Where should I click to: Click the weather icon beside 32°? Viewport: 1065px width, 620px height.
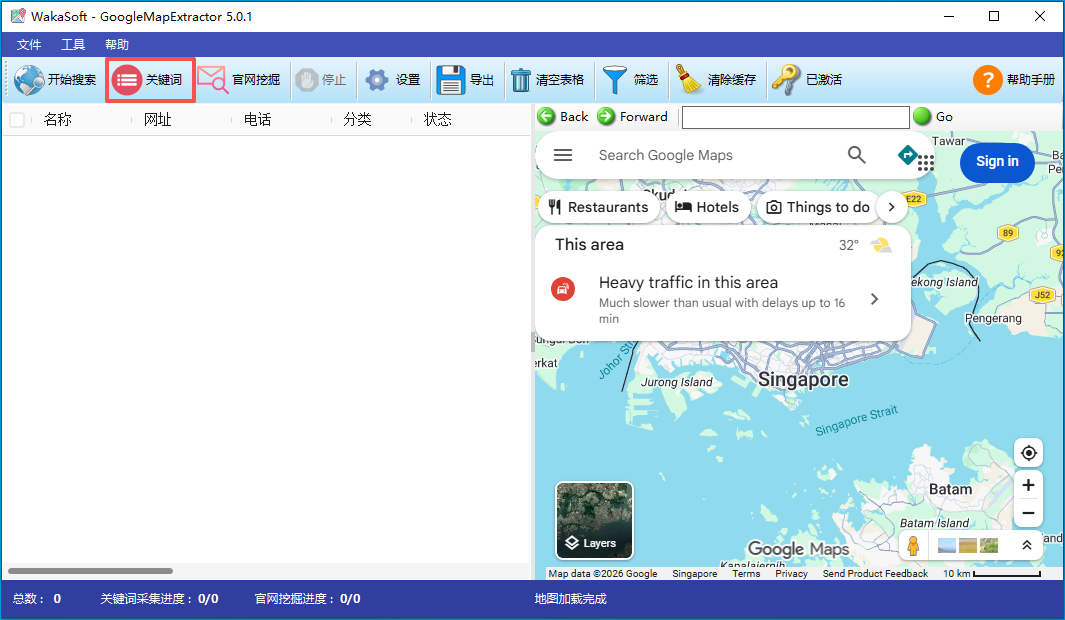click(x=881, y=245)
